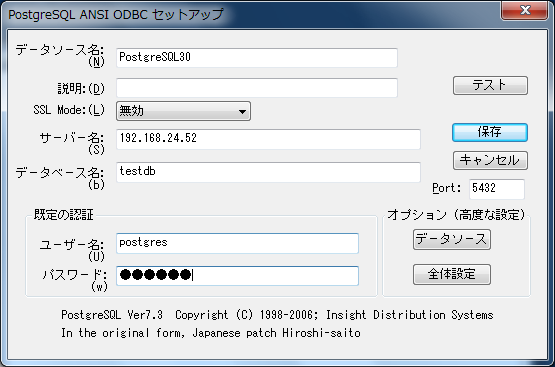555x367 pixels.
Task: Click the Port field showing 5432
Action: click(x=497, y=189)
